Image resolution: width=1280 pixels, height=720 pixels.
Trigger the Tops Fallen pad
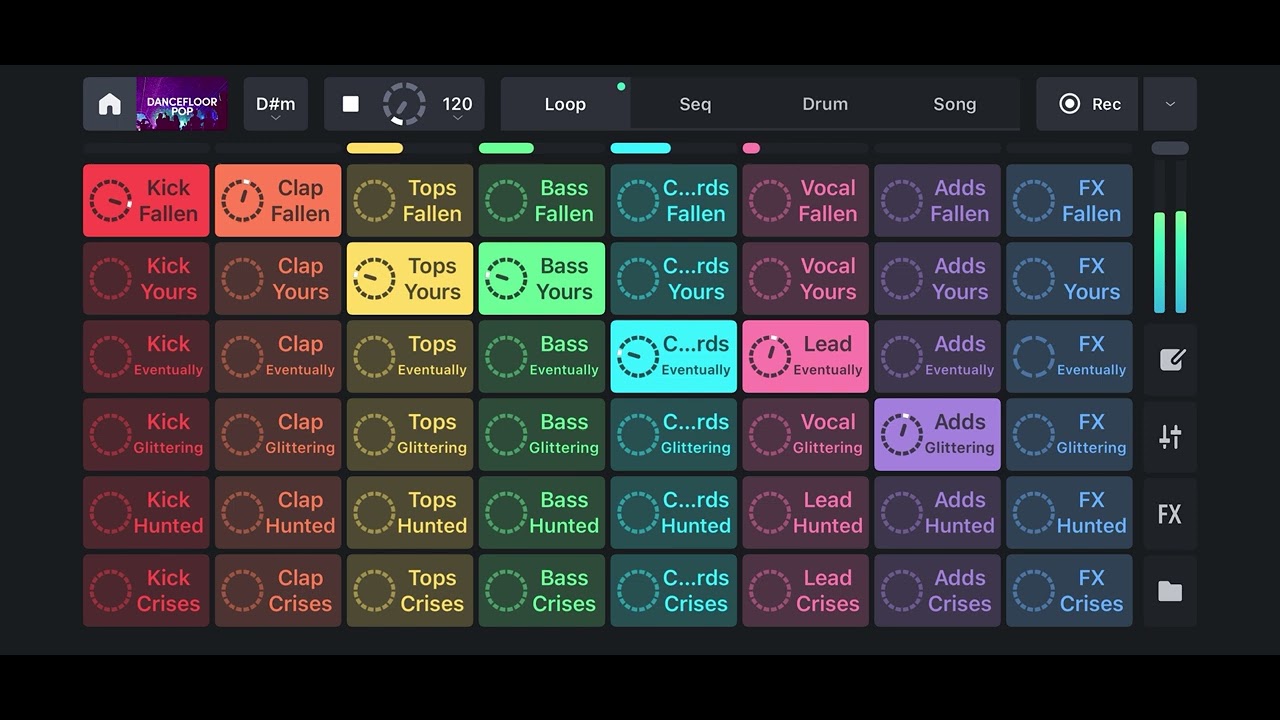click(x=410, y=201)
